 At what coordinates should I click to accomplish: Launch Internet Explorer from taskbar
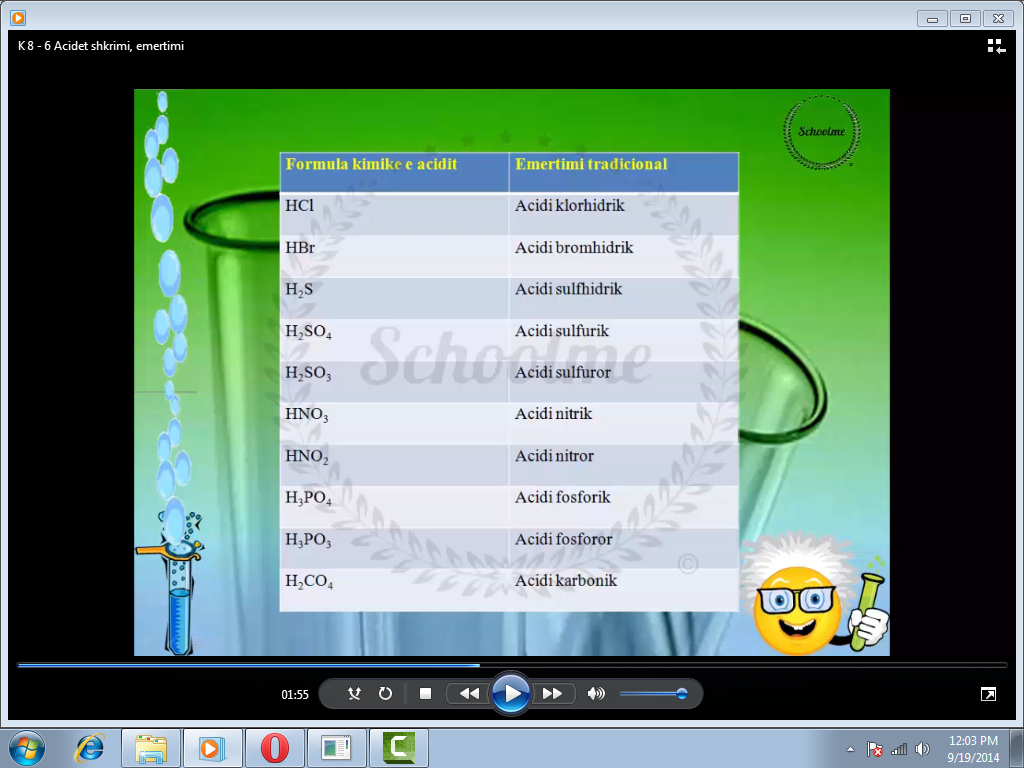[x=89, y=748]
